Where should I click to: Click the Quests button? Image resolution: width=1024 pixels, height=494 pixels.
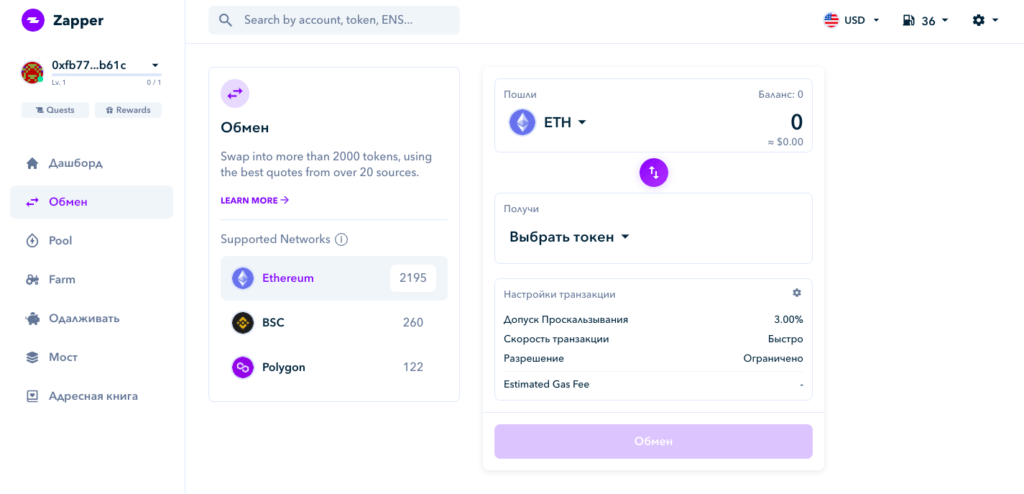[x=55, y=110]
